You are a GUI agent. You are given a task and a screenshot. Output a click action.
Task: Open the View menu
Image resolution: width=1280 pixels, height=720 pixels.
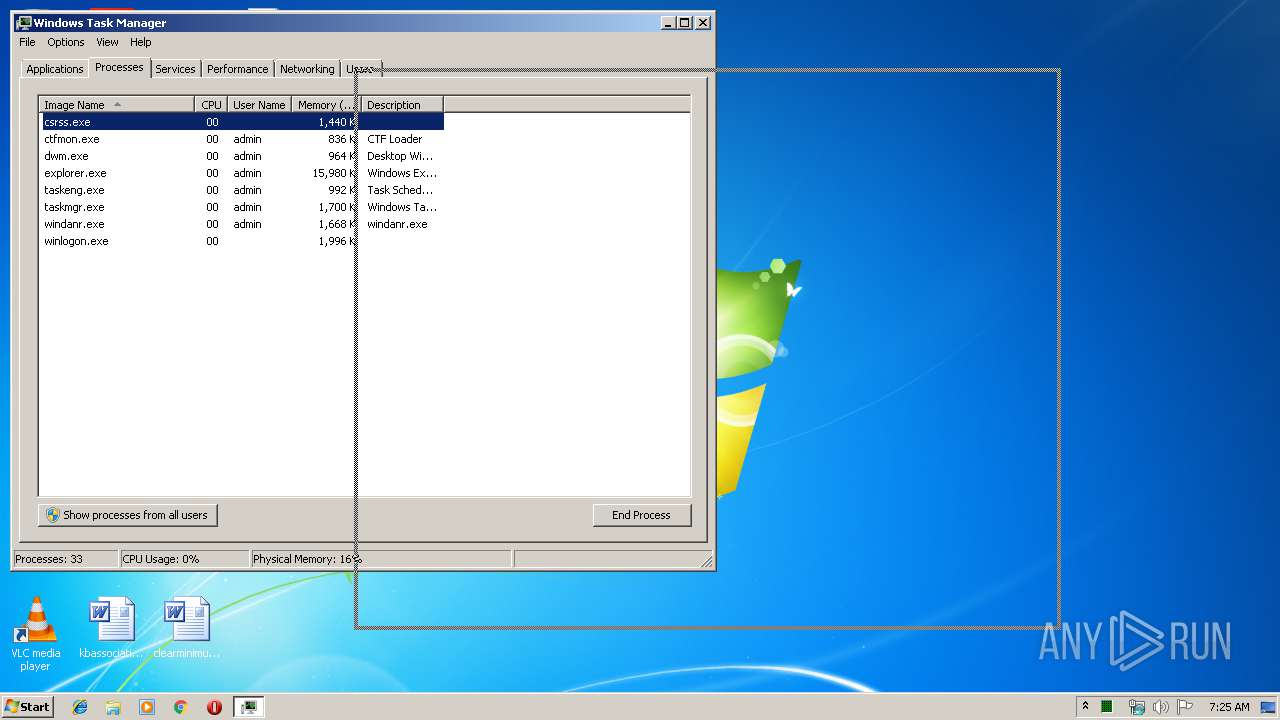(107, 42)
